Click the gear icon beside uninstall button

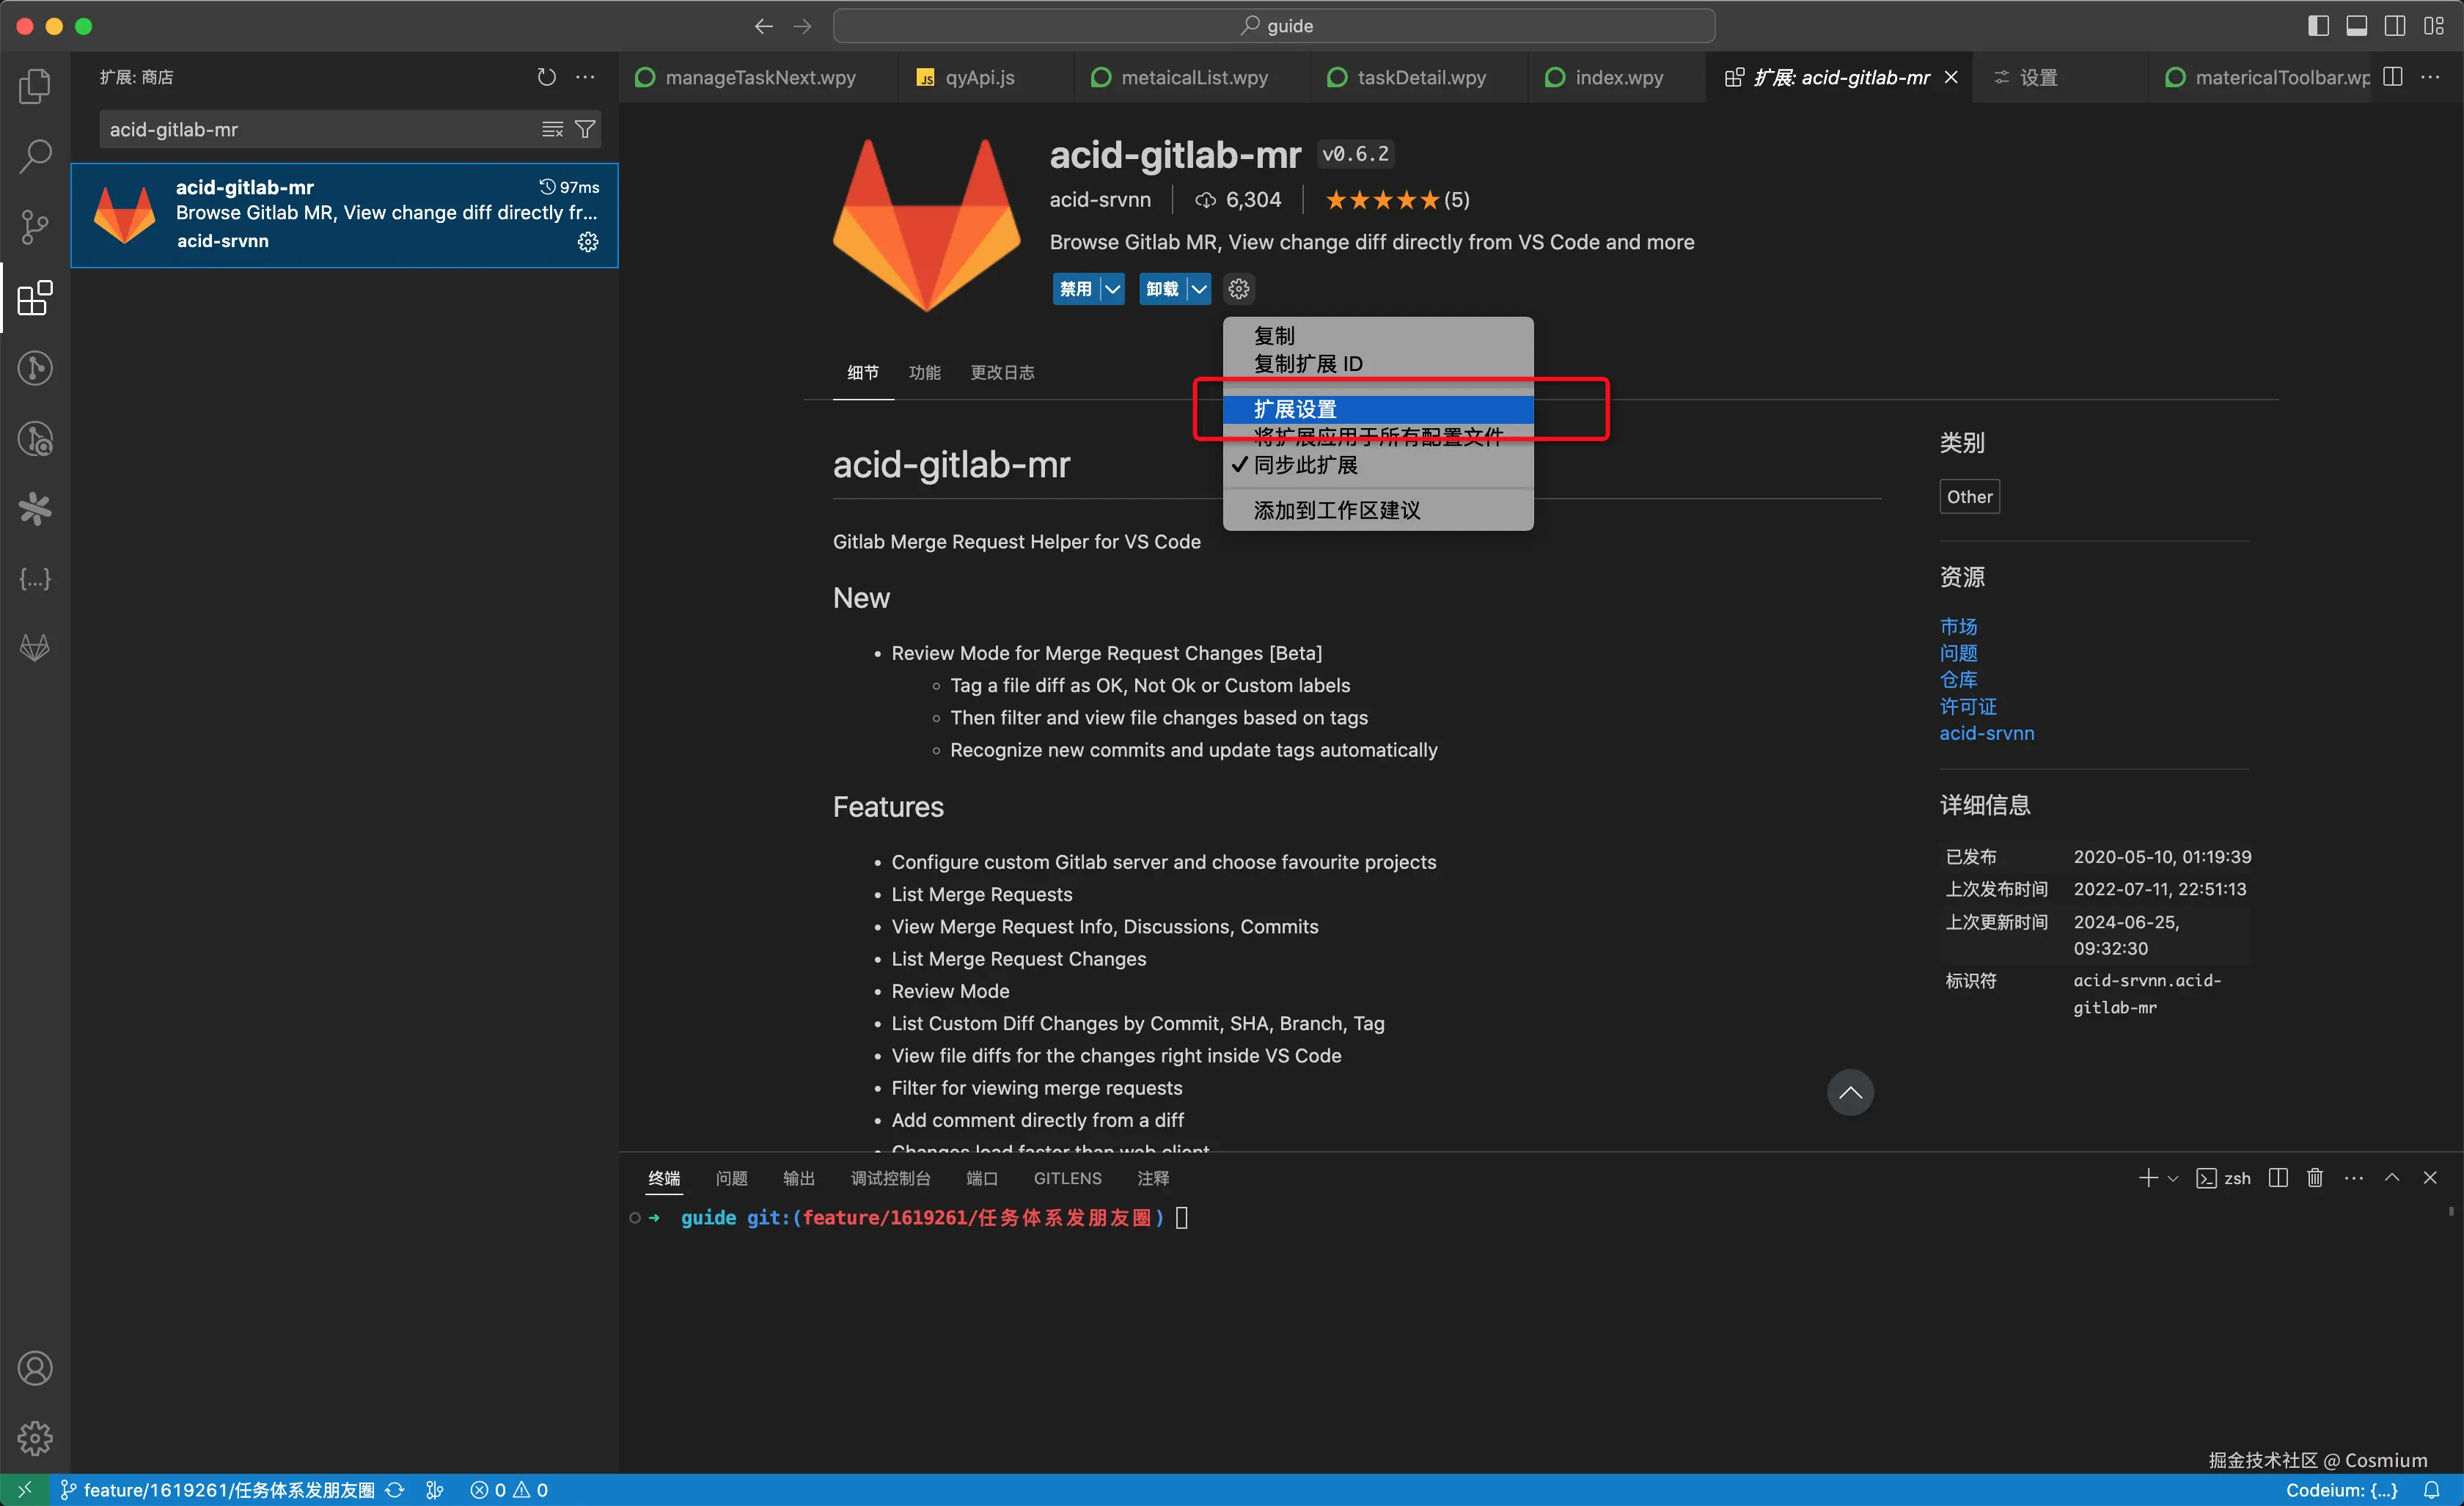[x=1239, y=289]
